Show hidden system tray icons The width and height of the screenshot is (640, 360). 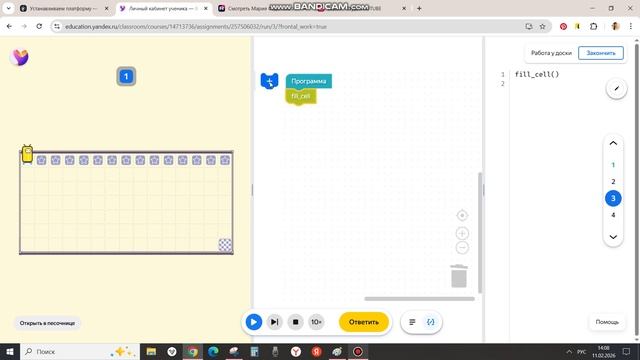[x=569, y=351]
